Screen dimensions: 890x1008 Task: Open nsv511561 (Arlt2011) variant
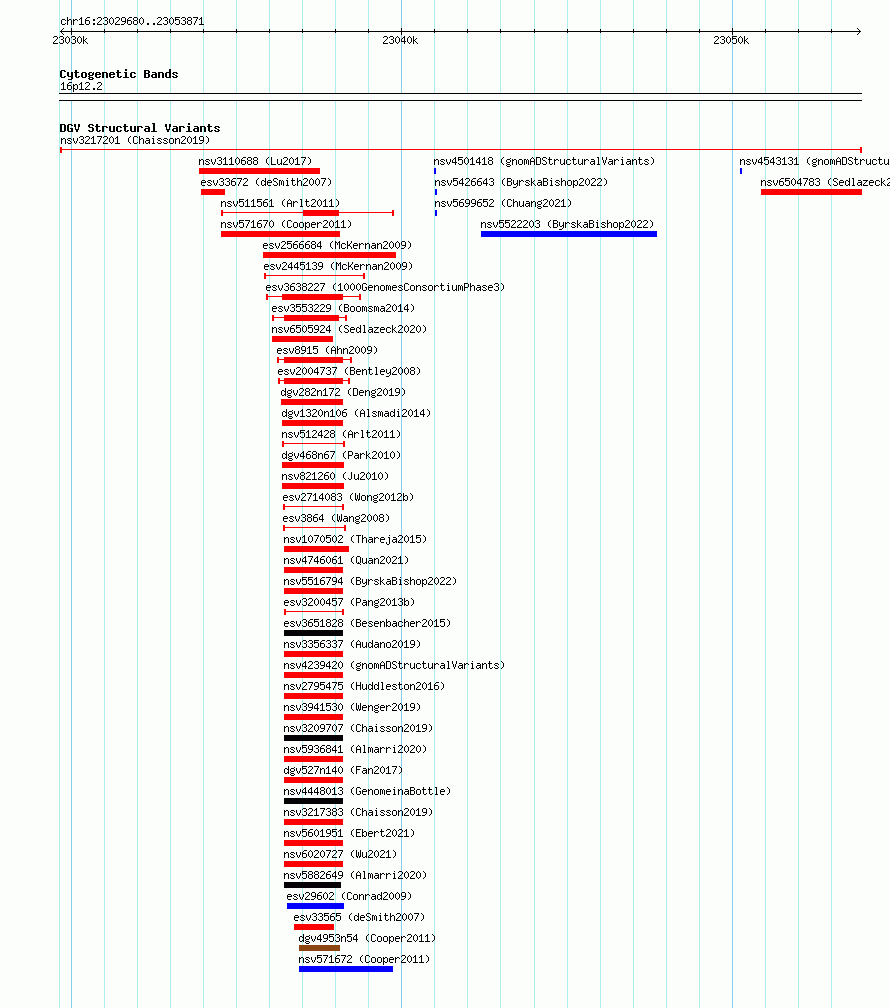pyautogui.click(x=280, y=203)
